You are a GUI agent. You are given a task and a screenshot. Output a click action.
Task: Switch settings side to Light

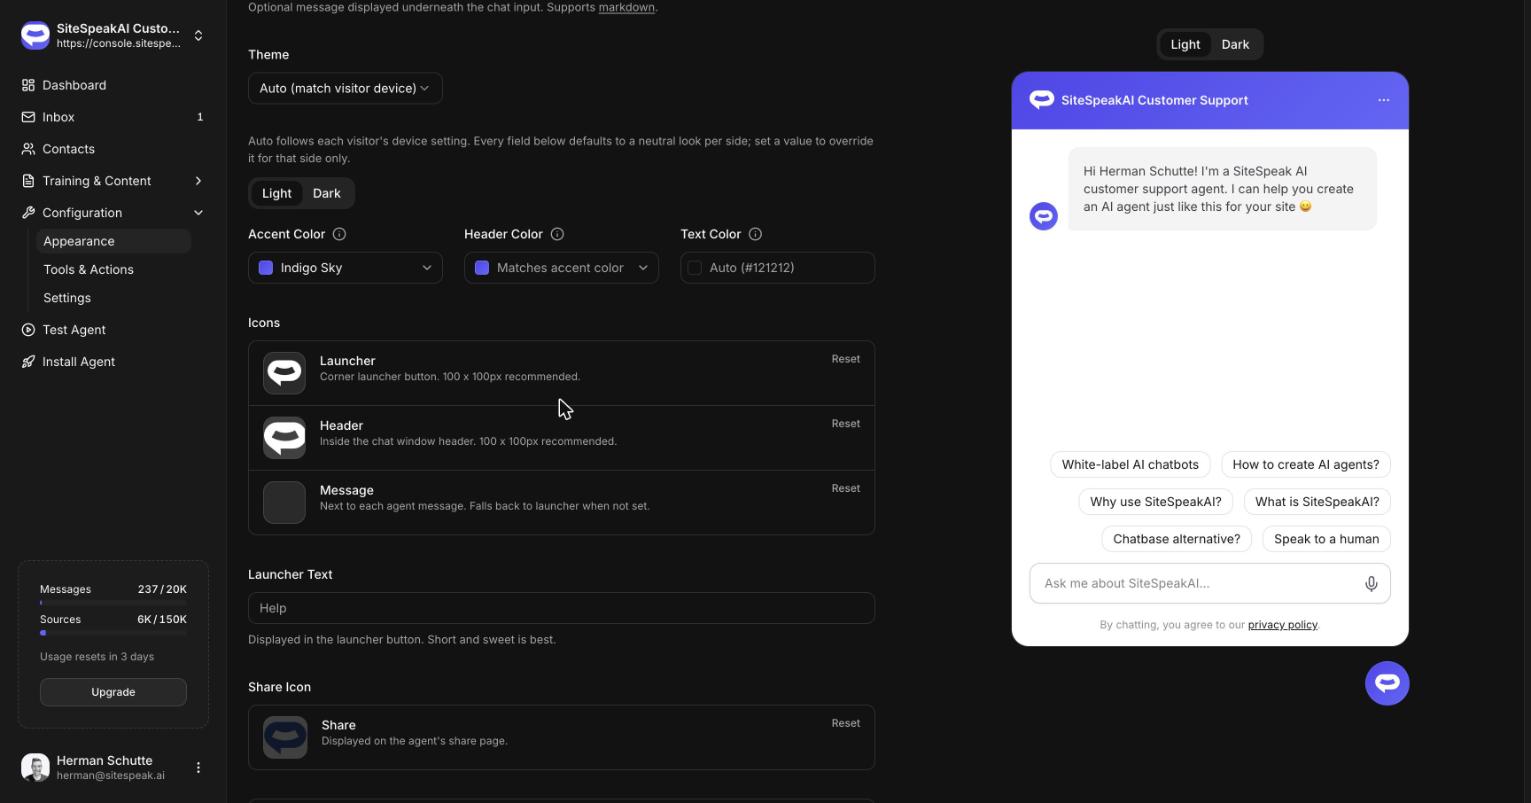(277, 193)
